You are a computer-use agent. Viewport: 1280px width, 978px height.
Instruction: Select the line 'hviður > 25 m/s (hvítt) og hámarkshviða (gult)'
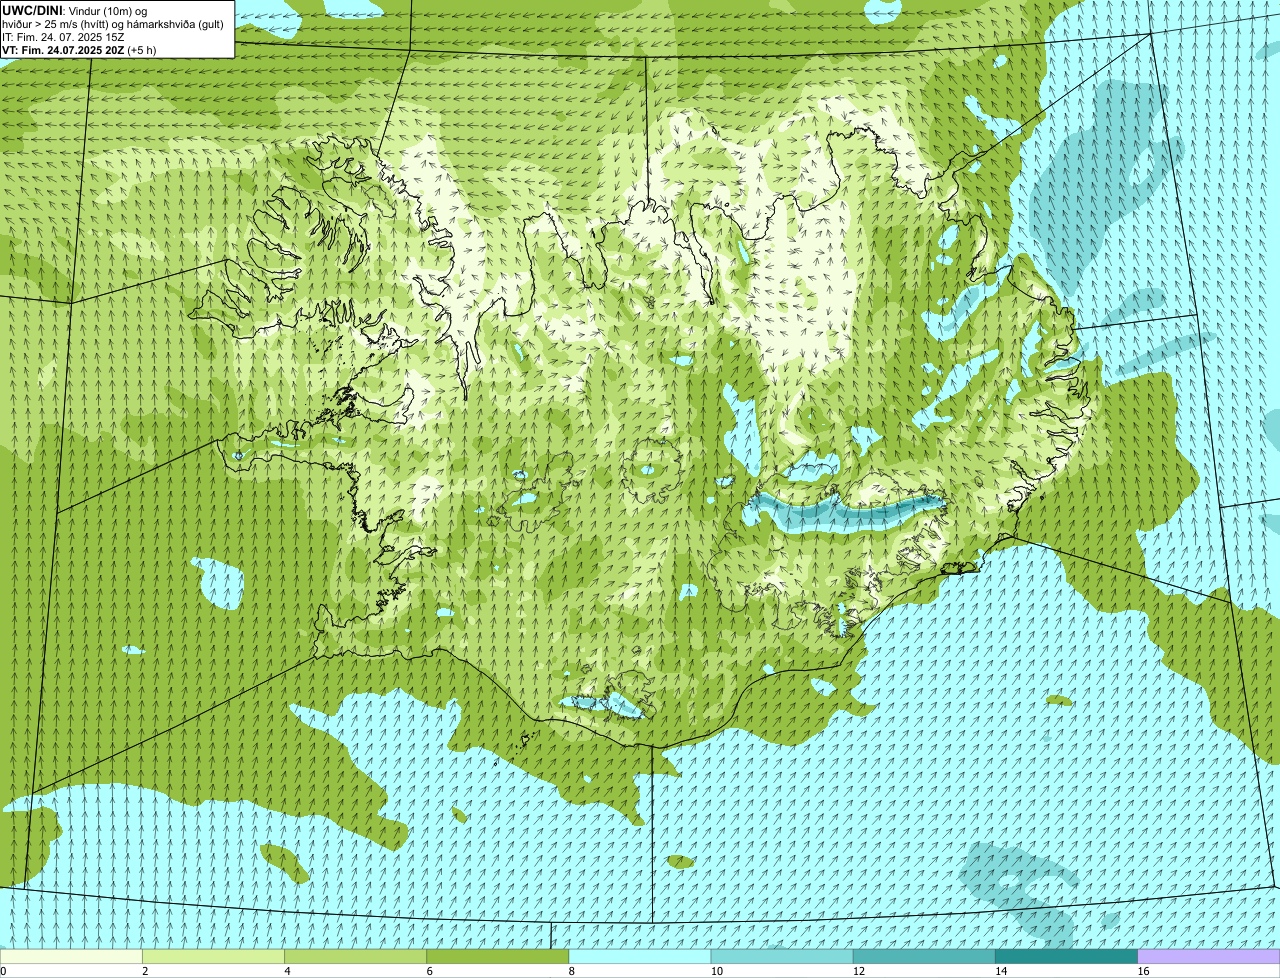point(112,23)
